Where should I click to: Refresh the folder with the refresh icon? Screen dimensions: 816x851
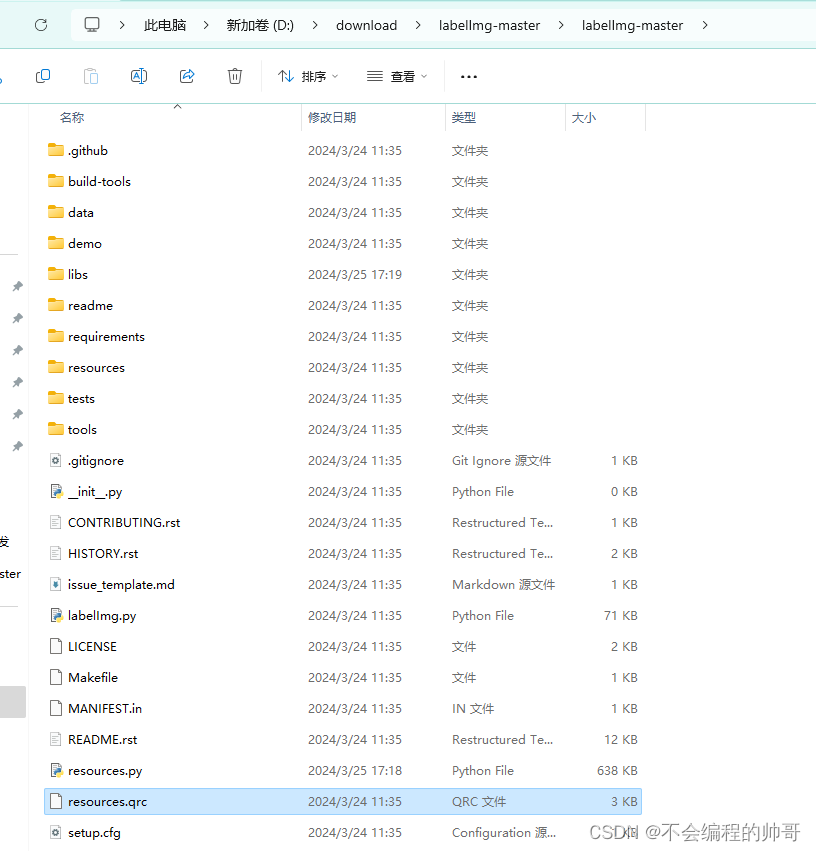tap(40, 24)
